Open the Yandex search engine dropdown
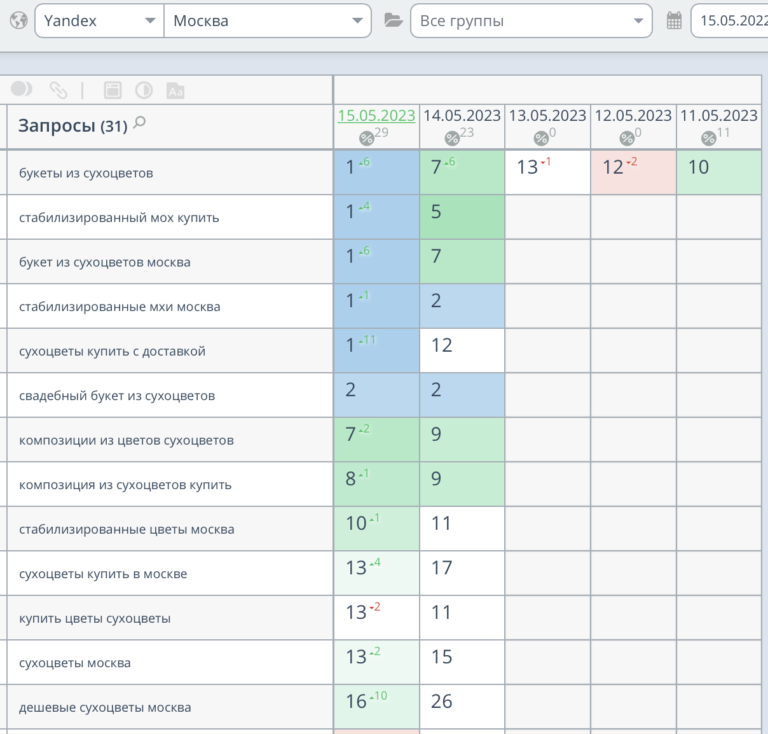Image resolution: width=768 pixels, height=734 pixels. click(99, 20)
